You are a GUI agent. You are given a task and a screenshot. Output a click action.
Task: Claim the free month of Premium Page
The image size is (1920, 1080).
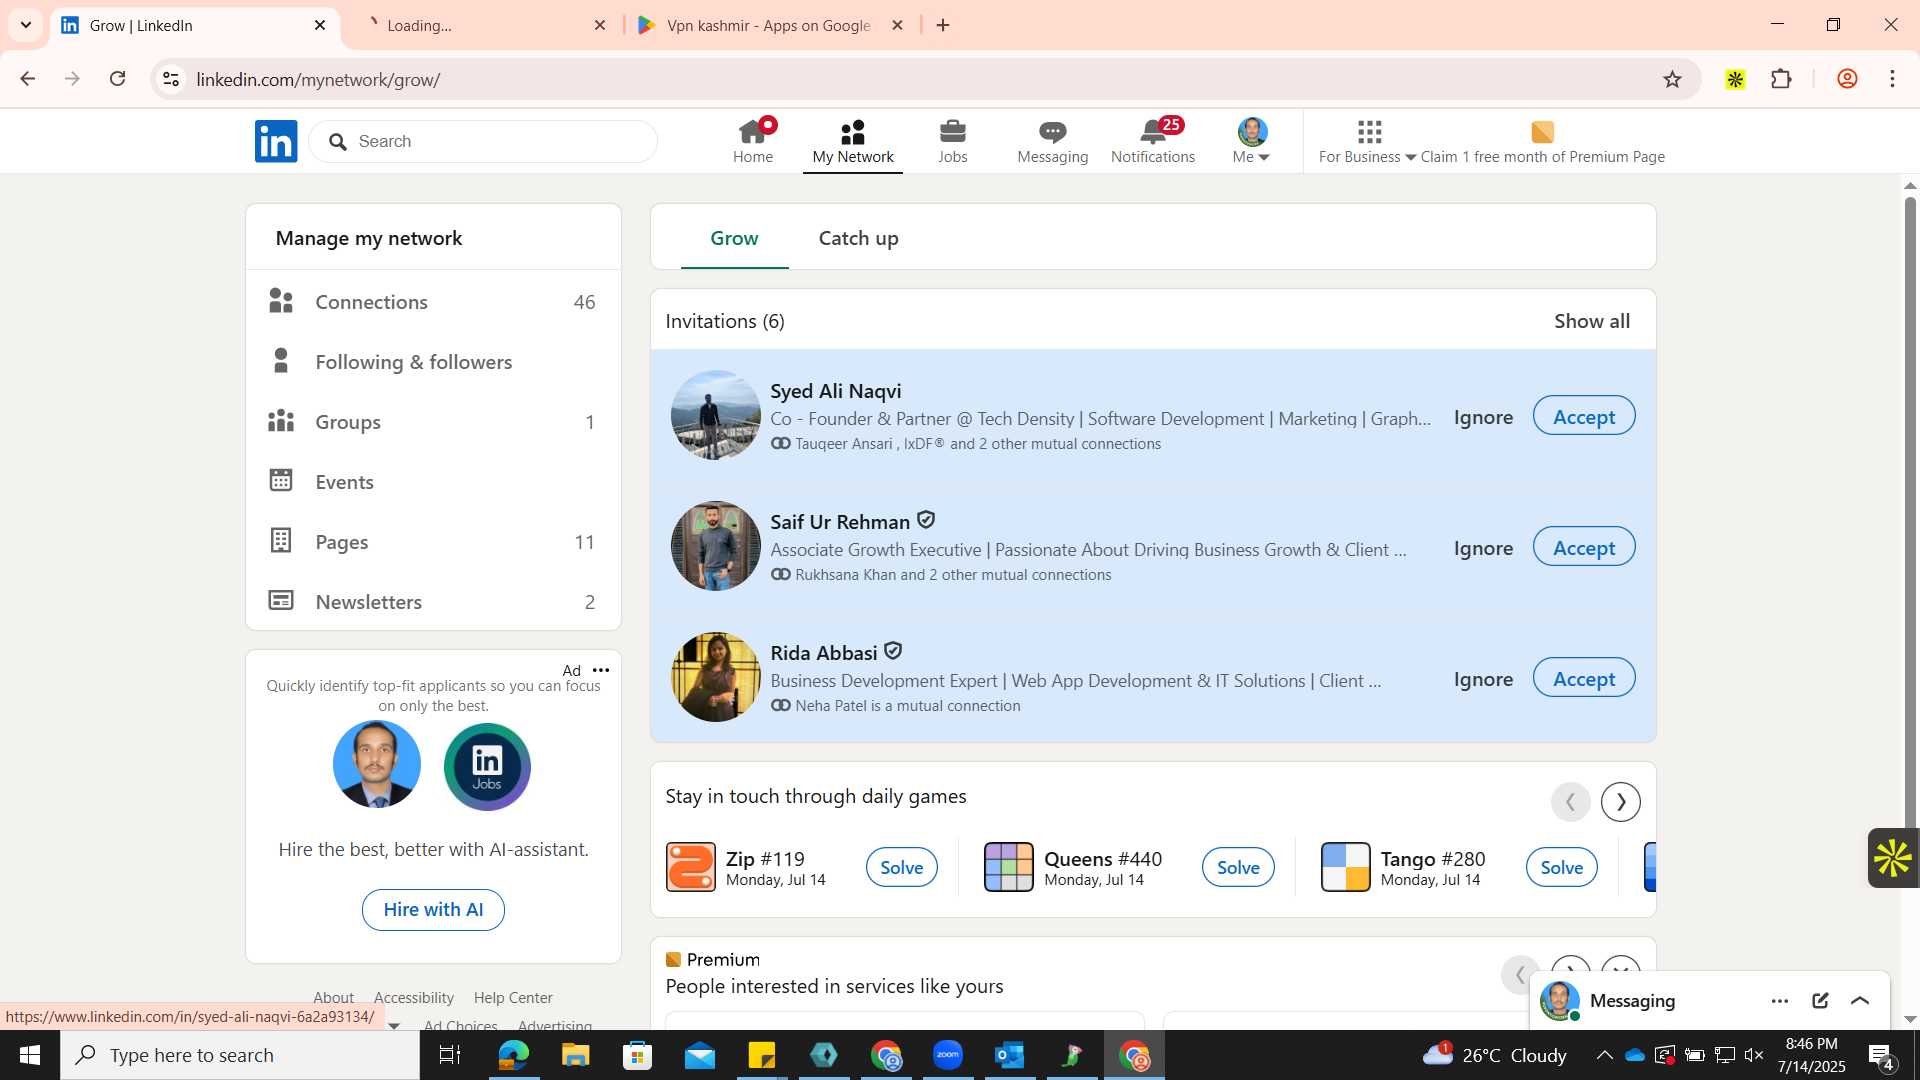point(1543,141)
